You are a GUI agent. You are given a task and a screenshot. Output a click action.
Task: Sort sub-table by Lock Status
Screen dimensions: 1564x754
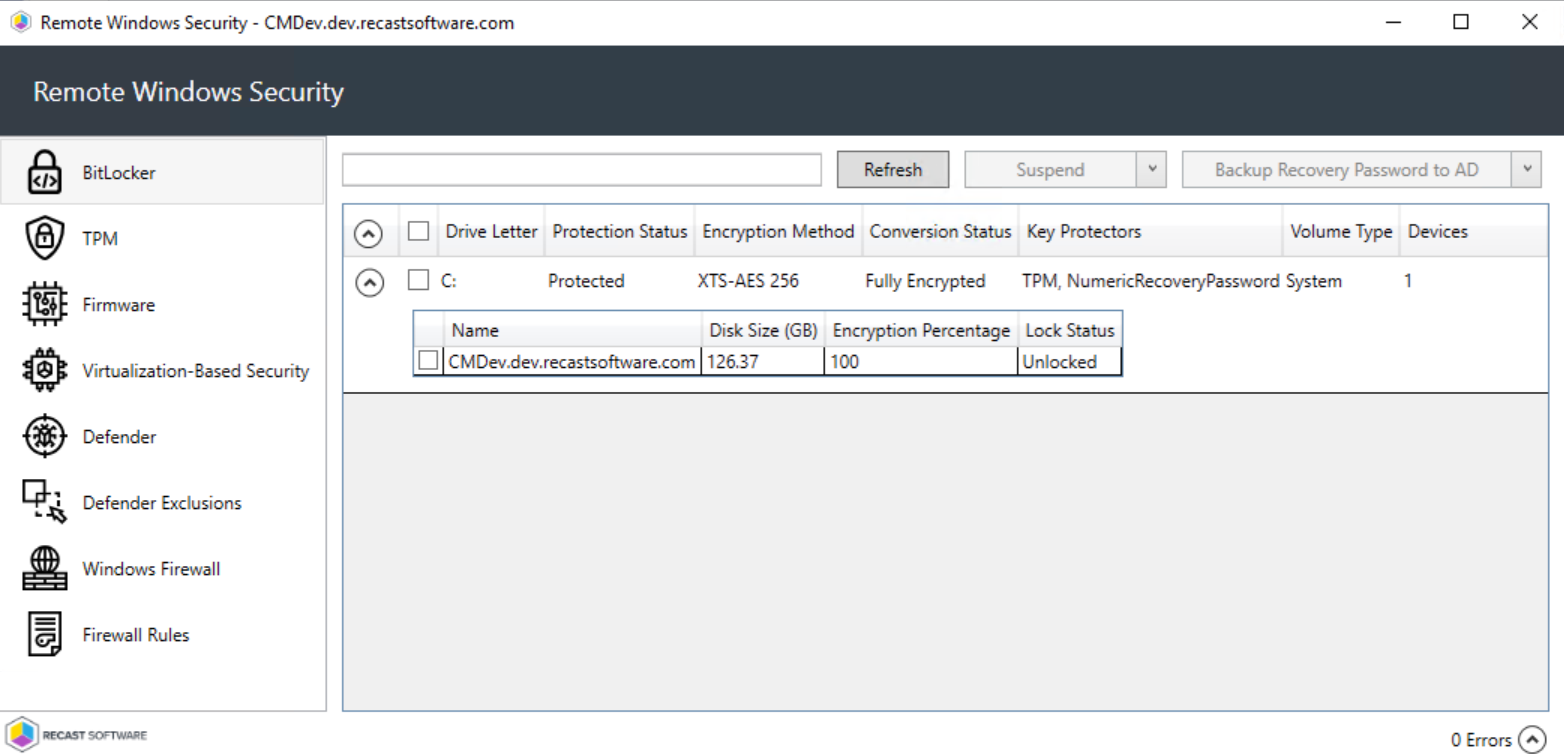(1070, 330)
